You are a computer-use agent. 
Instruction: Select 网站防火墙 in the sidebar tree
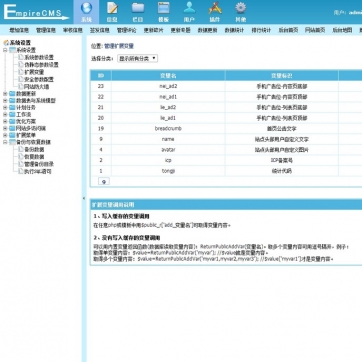pyautogui.click(x=37, y=87)
